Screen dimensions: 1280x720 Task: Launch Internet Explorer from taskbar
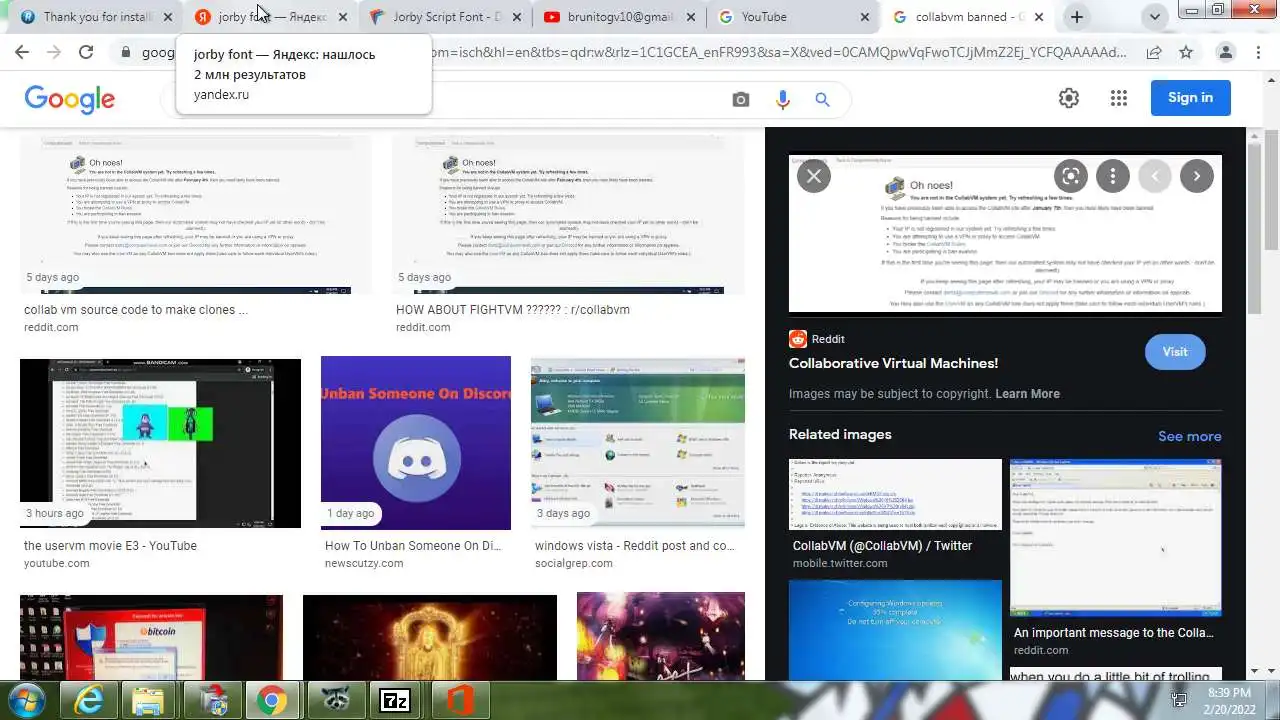pos(87,700)
